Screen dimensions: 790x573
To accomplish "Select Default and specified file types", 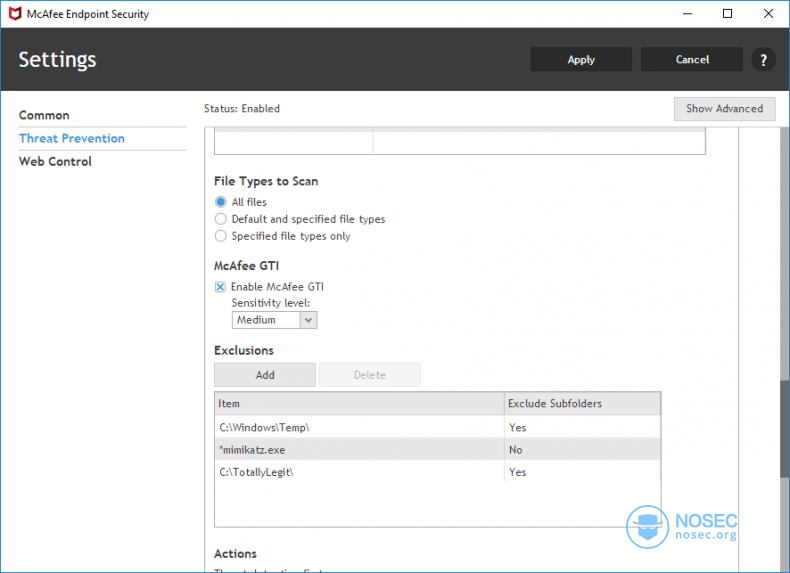I will (x=221, y=219).
